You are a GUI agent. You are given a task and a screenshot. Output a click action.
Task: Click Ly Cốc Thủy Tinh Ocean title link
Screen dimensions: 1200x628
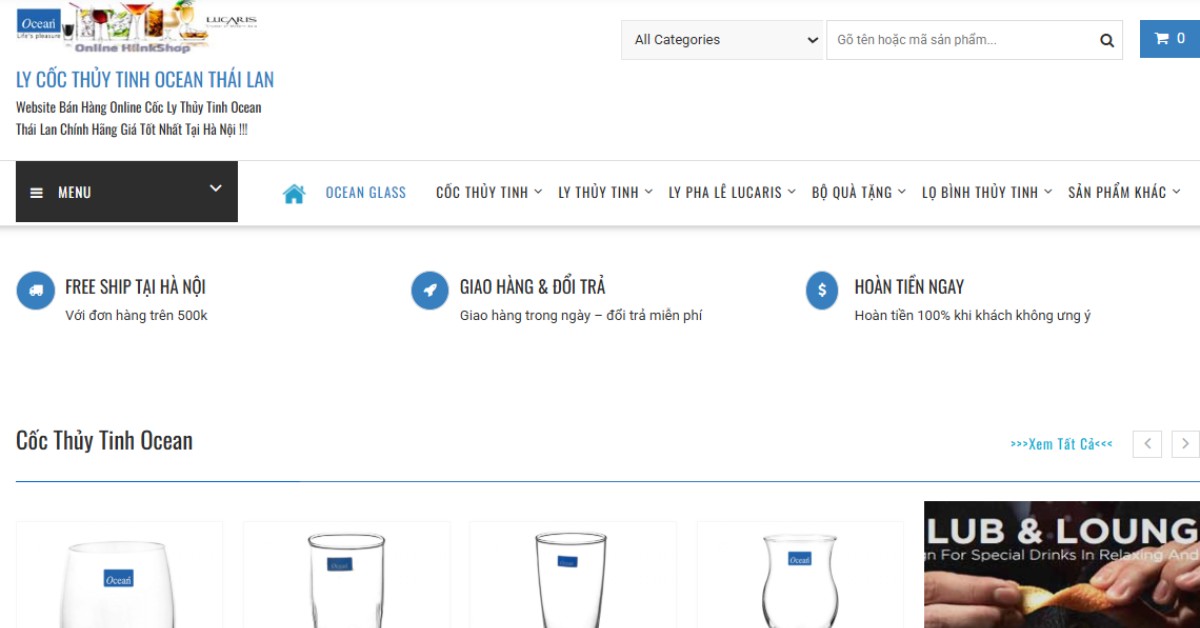[x=145, y=79]
